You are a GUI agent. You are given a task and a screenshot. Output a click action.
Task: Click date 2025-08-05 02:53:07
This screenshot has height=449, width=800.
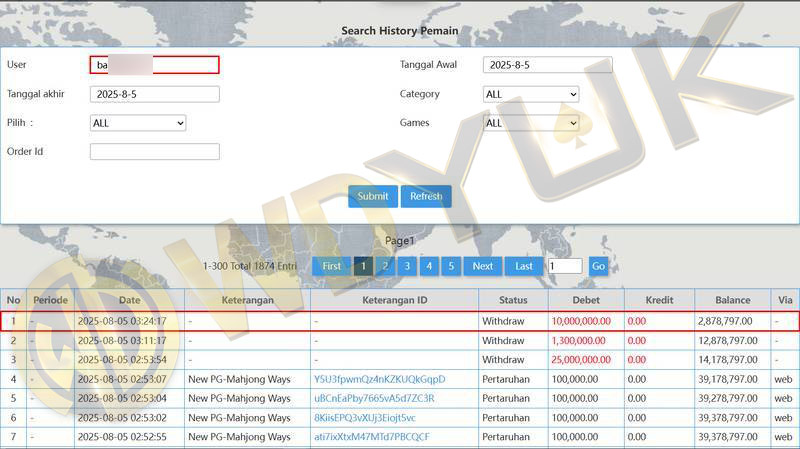[122, 380]
